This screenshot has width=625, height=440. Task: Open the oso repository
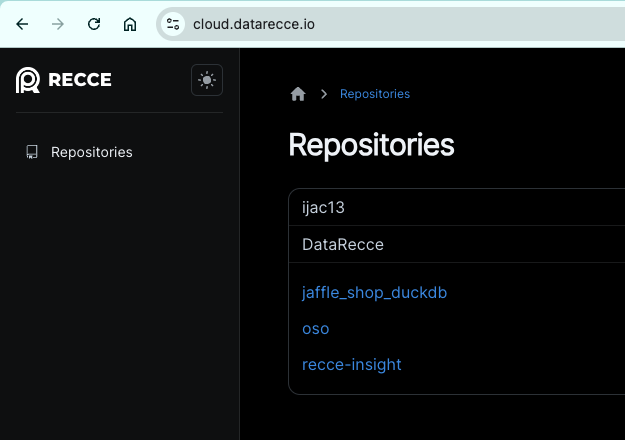point(316,329)
